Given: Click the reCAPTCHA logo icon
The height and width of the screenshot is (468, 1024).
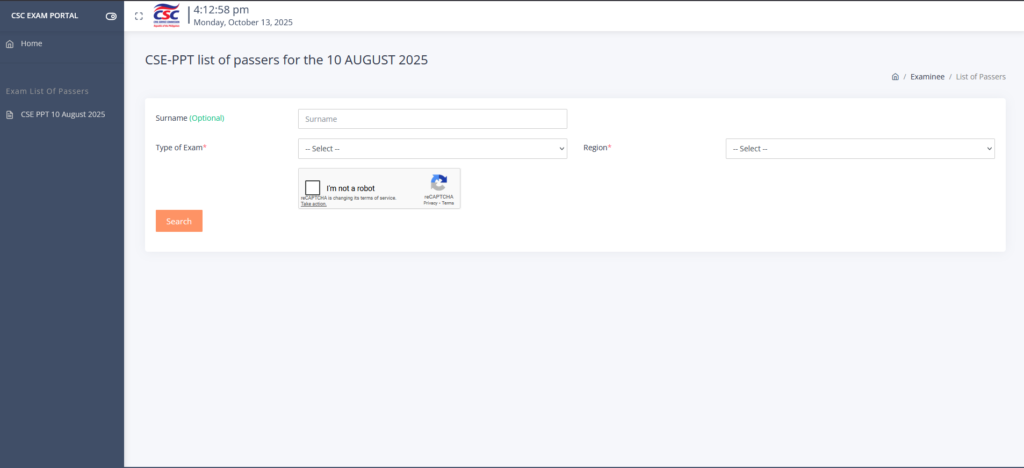Looking at the screenshot, I should pyautogui.click(x=438, y=183).
